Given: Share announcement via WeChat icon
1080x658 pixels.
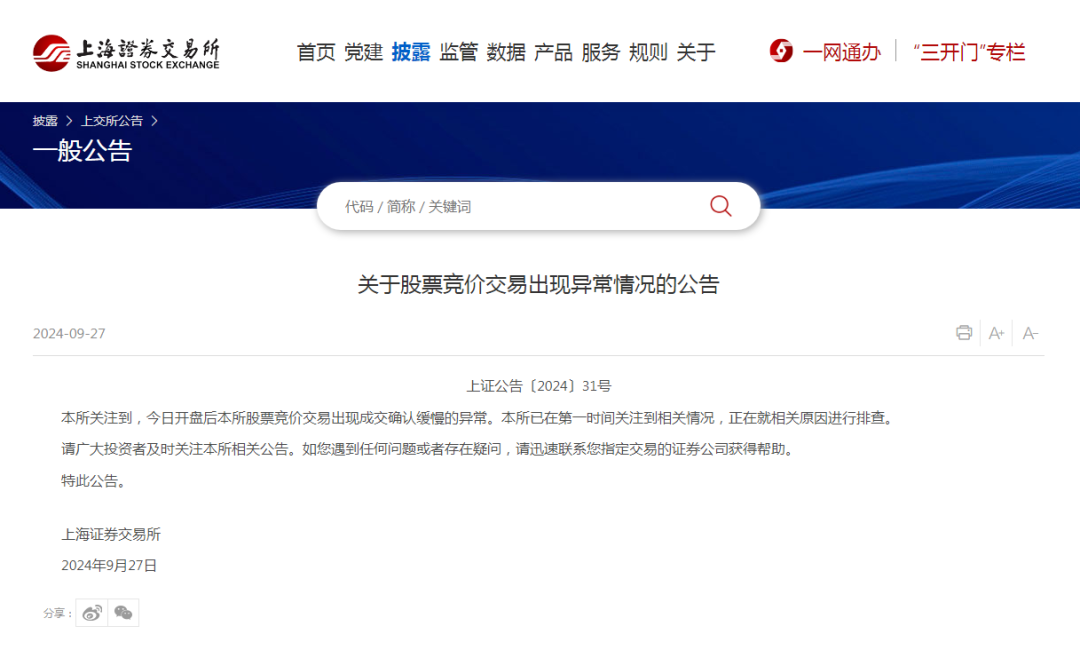Looking at the screenshot, I should tap(123, 613).
